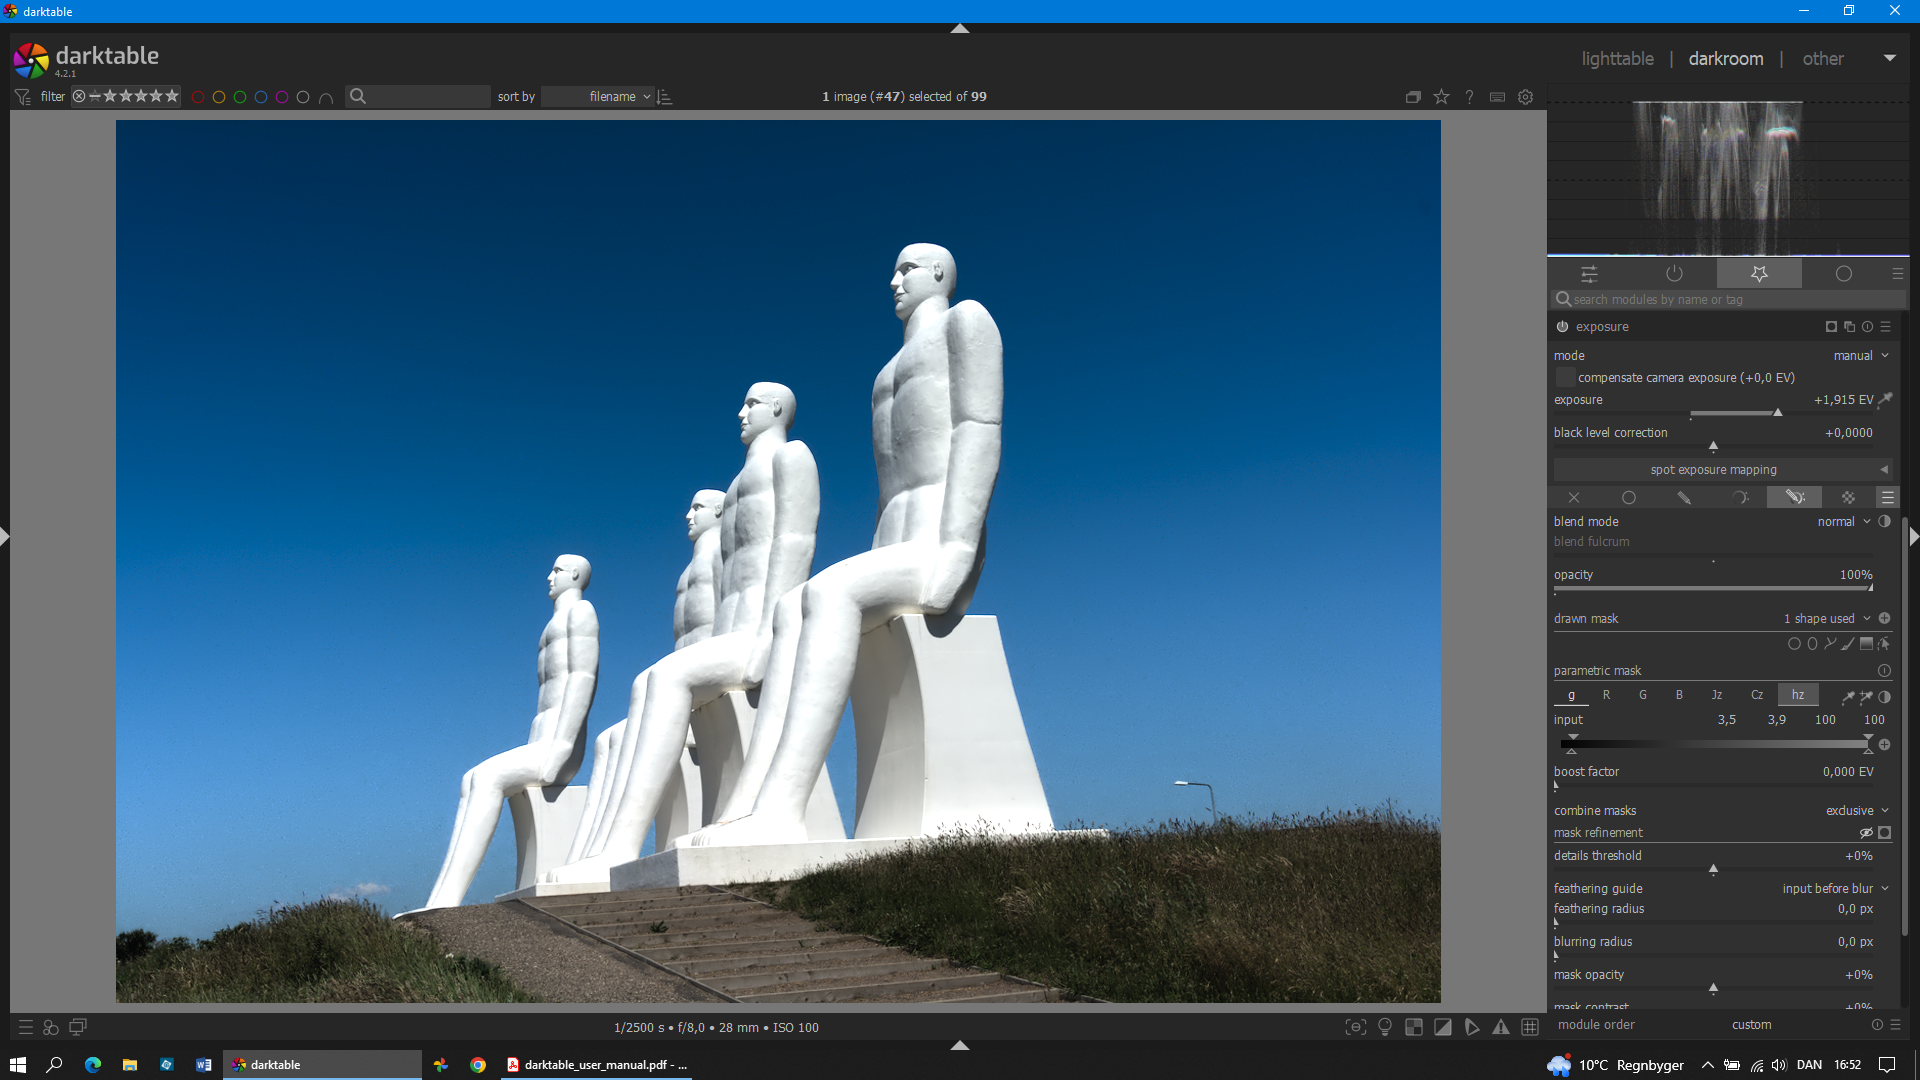Filter by red color label
The image size is (1920, 1080).
(198, 97)
